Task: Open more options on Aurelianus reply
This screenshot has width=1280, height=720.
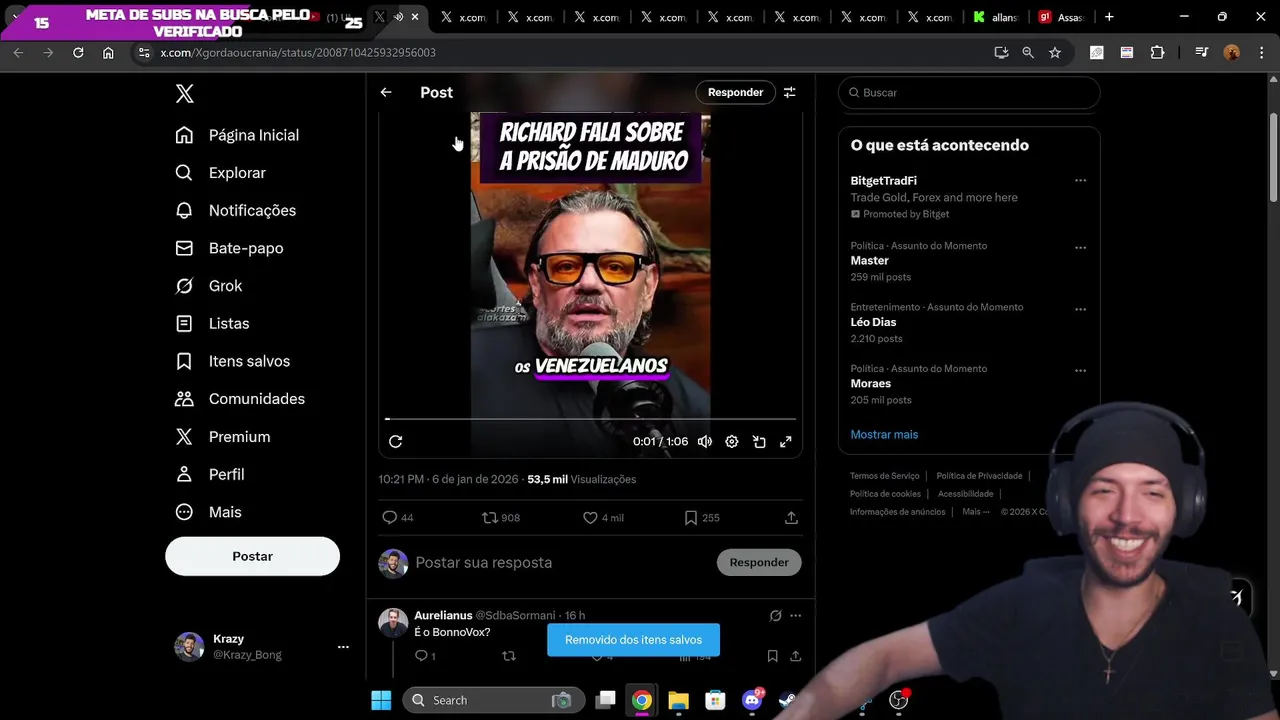Action: pyautogui.click(x=796, y=616)
